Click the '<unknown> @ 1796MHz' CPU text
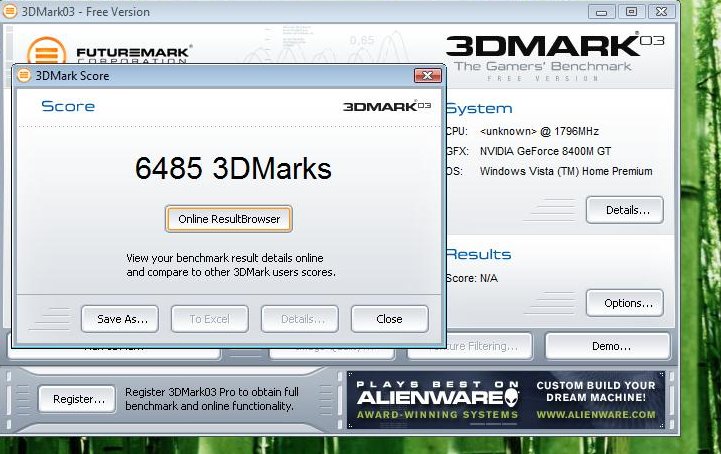 coord(539,132)
